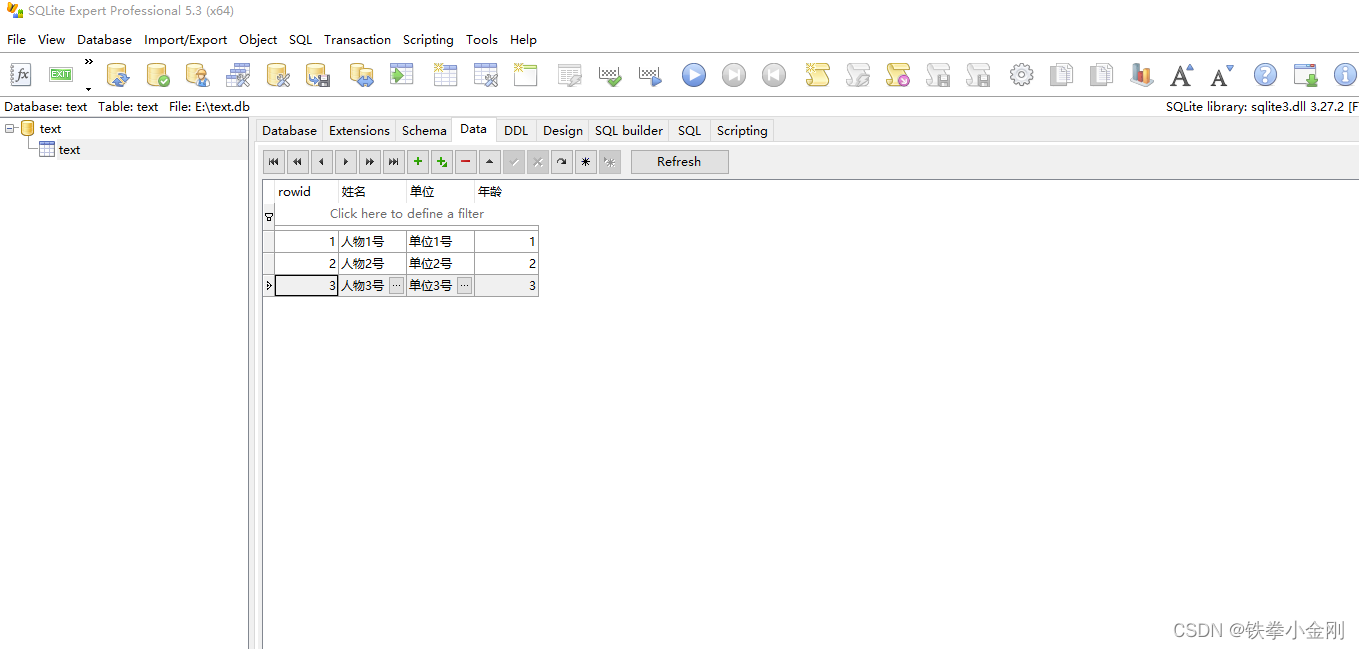Click 'Click here to define a filter'

click(x=406, y=214)
